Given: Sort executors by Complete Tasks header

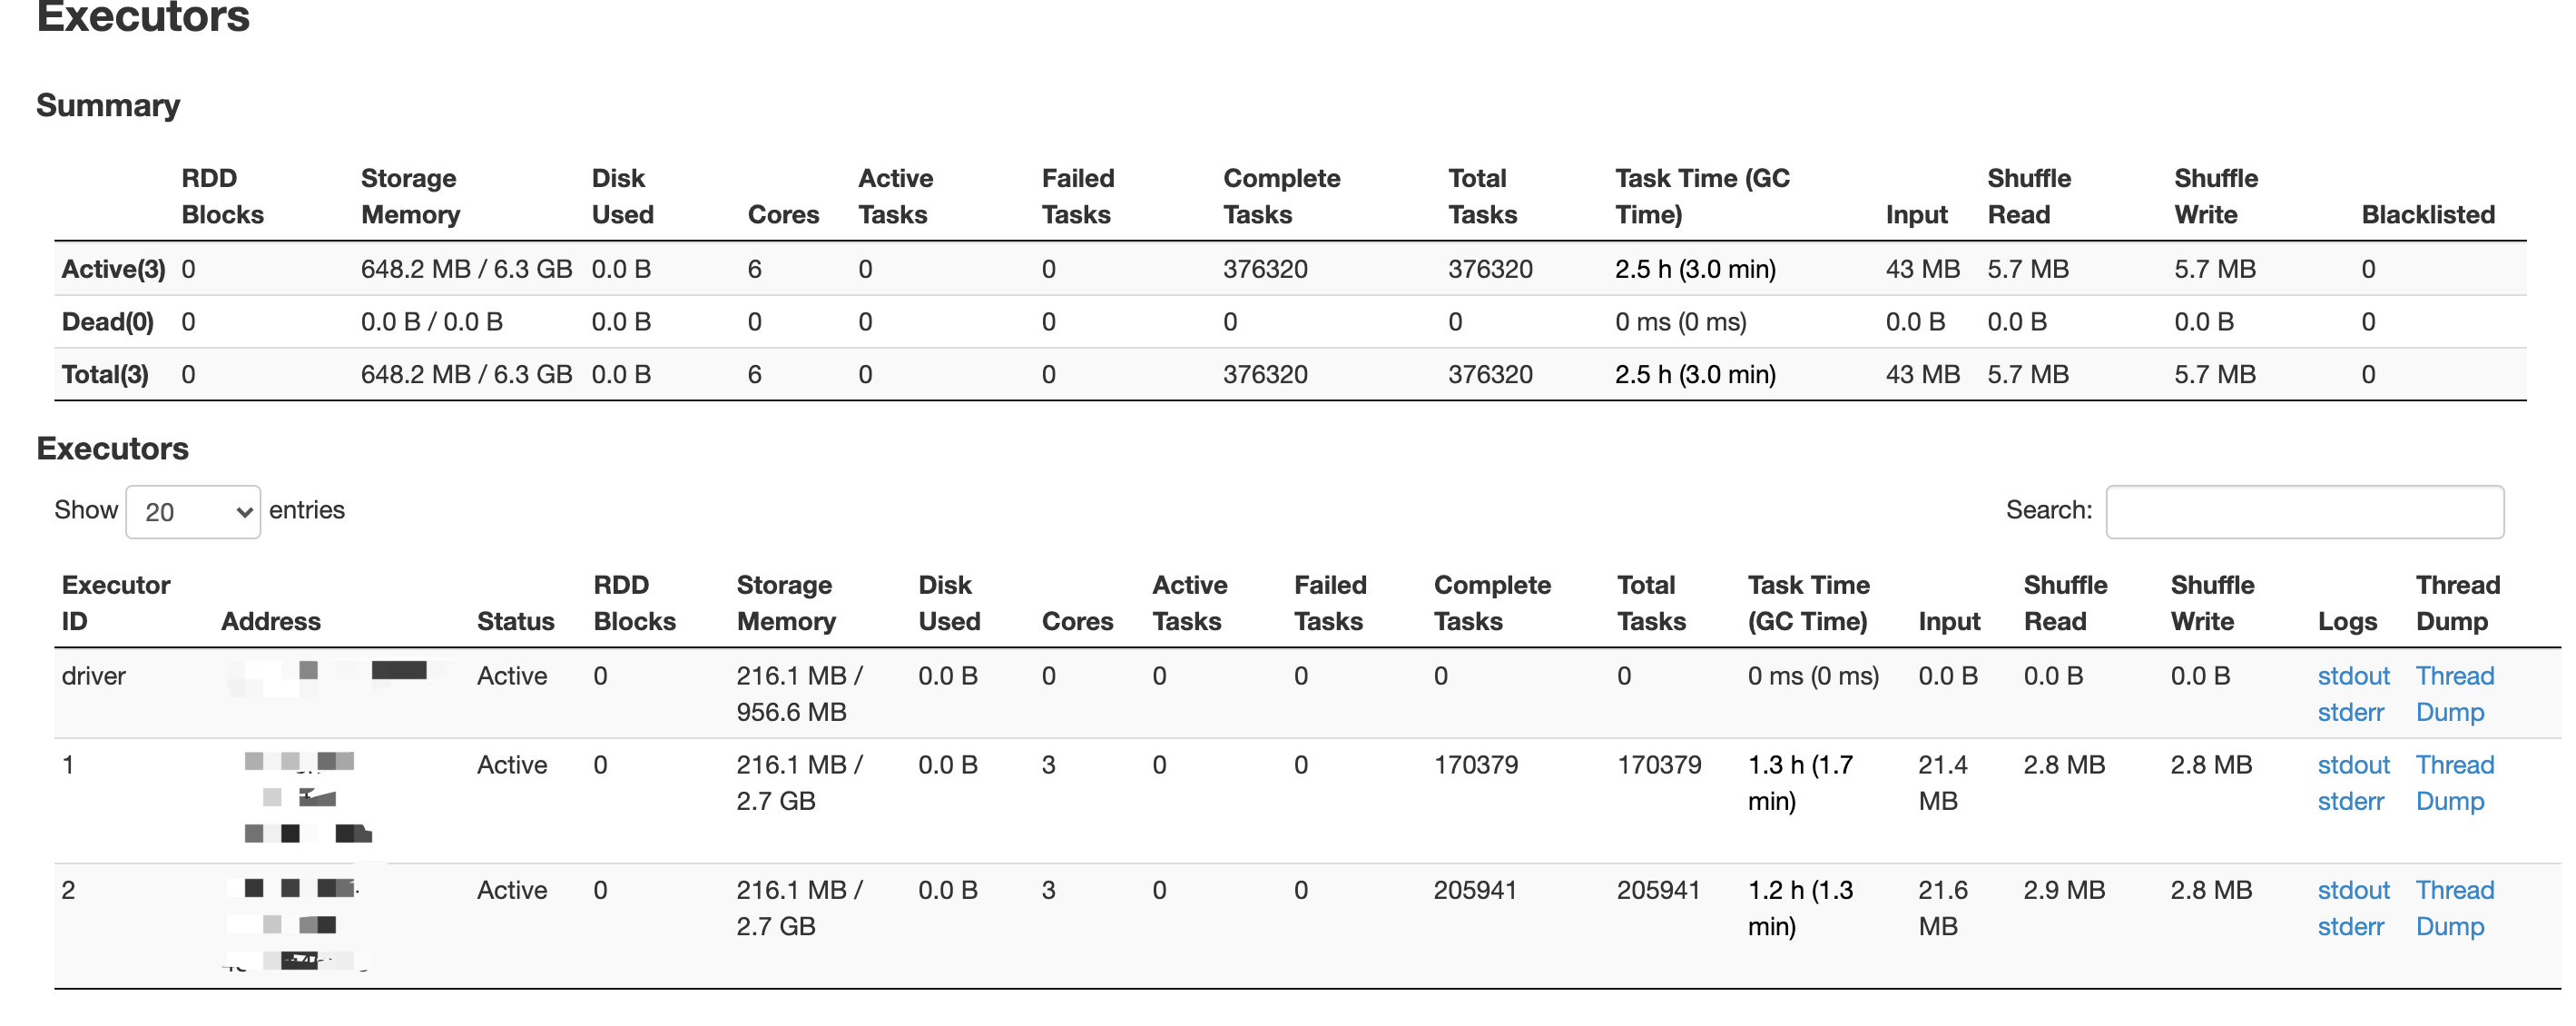Looking at the screenshot, I should point(1491,603).
